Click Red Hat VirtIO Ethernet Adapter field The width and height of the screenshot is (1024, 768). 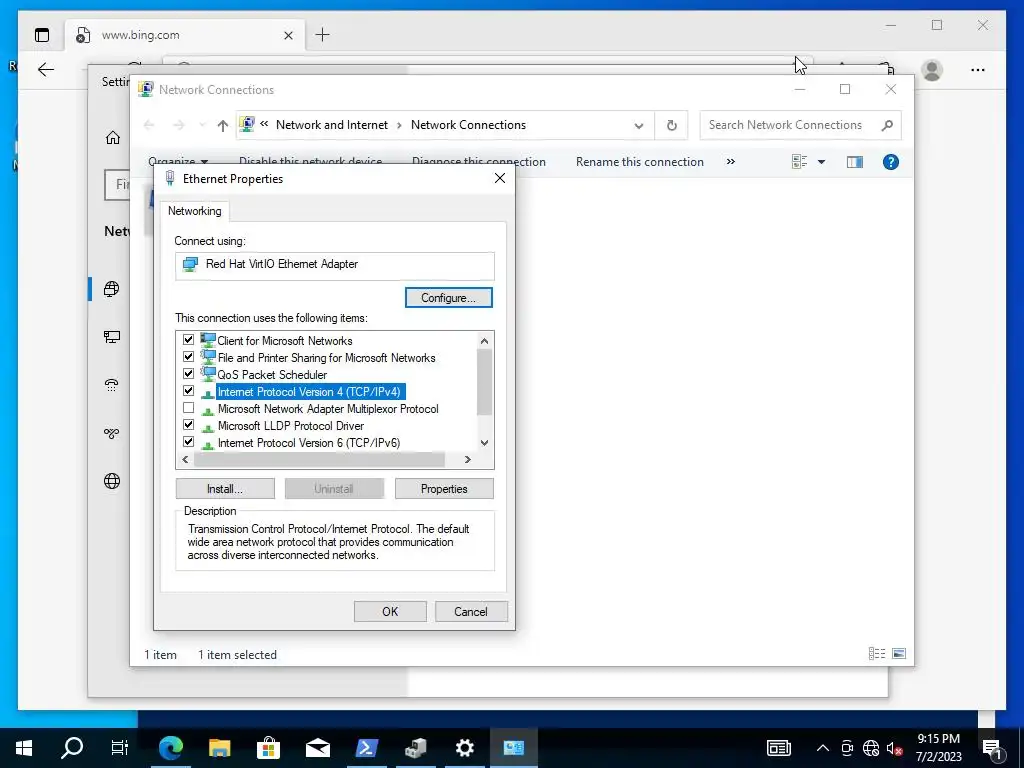[334, 265]
